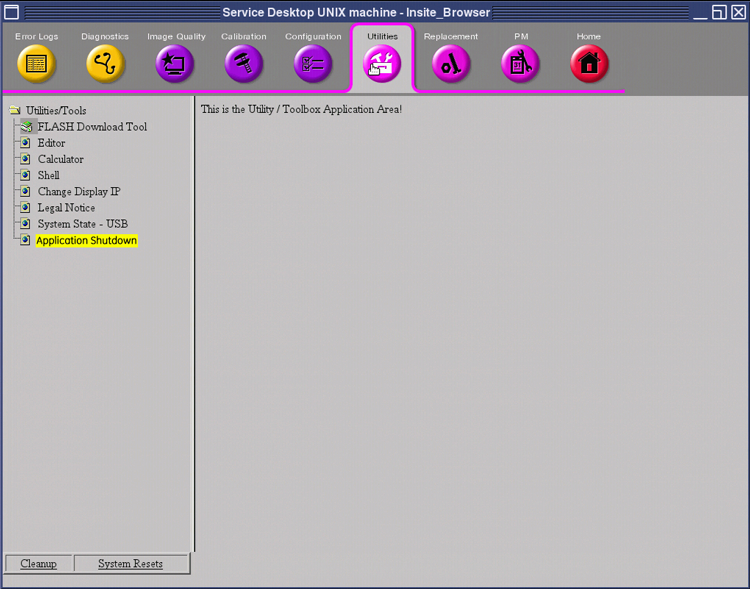Screen dimensions: 750x589
Task: Open the Calculator tool
Action: tap(60, 159)
